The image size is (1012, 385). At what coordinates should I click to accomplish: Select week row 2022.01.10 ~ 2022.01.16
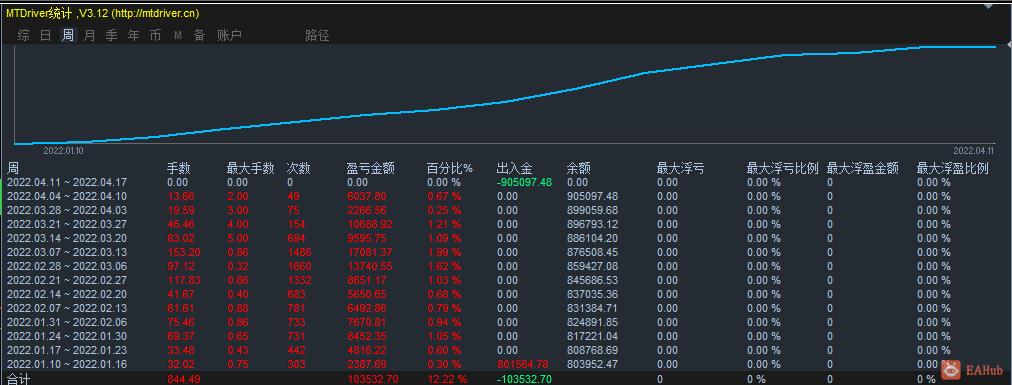[506, 363]
